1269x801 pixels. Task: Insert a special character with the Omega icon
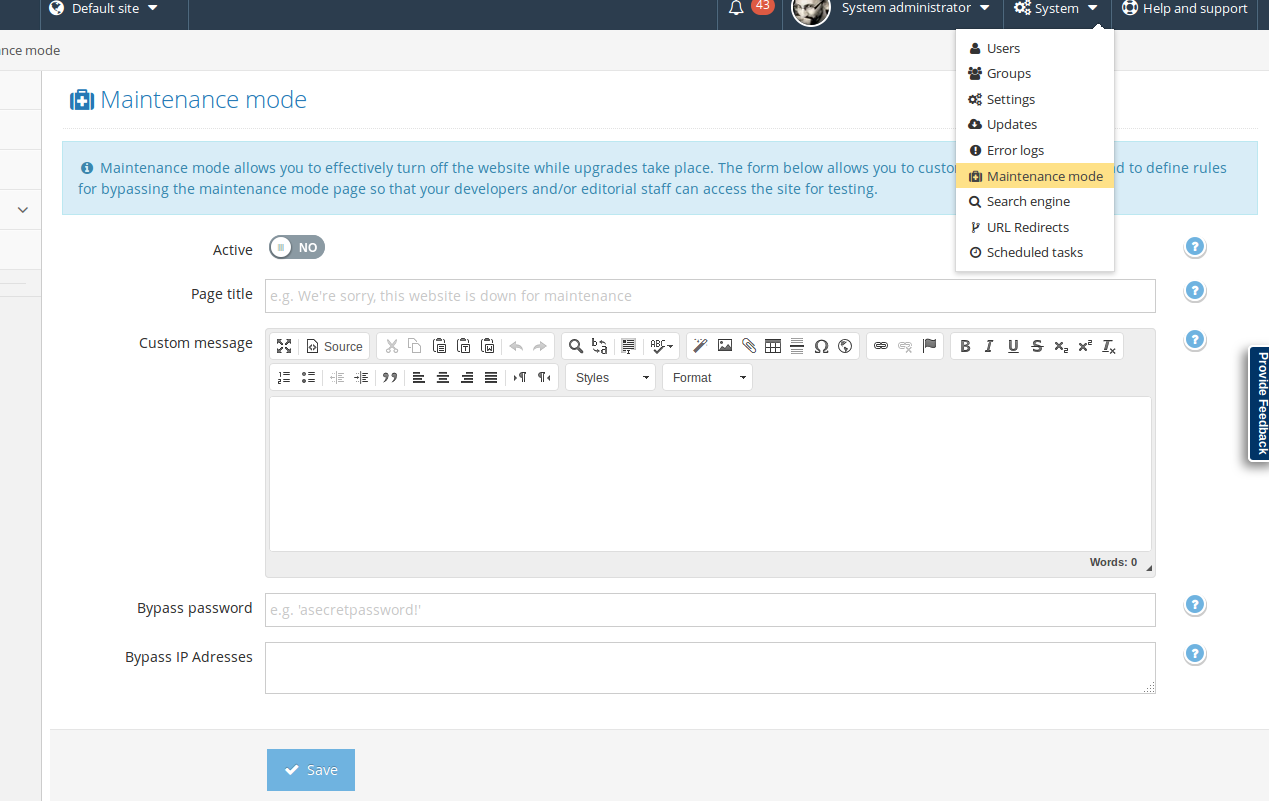821,346
